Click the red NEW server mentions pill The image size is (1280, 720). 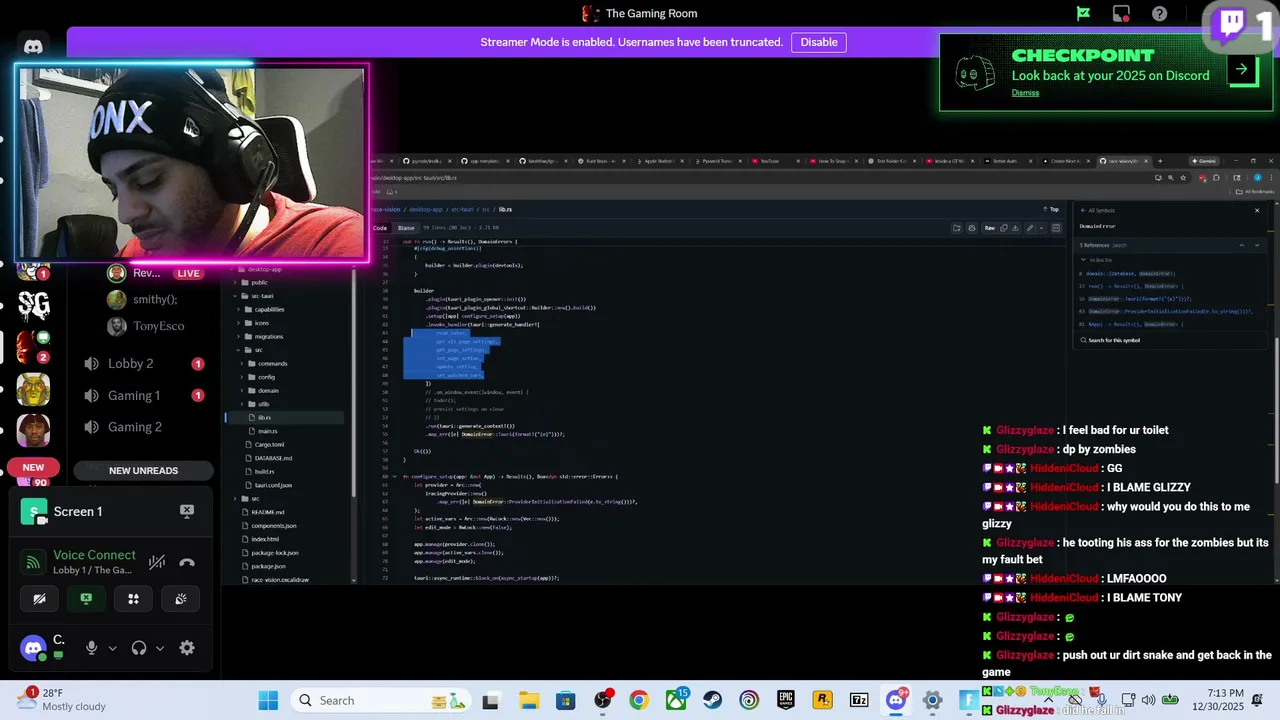tap(33, 467)
